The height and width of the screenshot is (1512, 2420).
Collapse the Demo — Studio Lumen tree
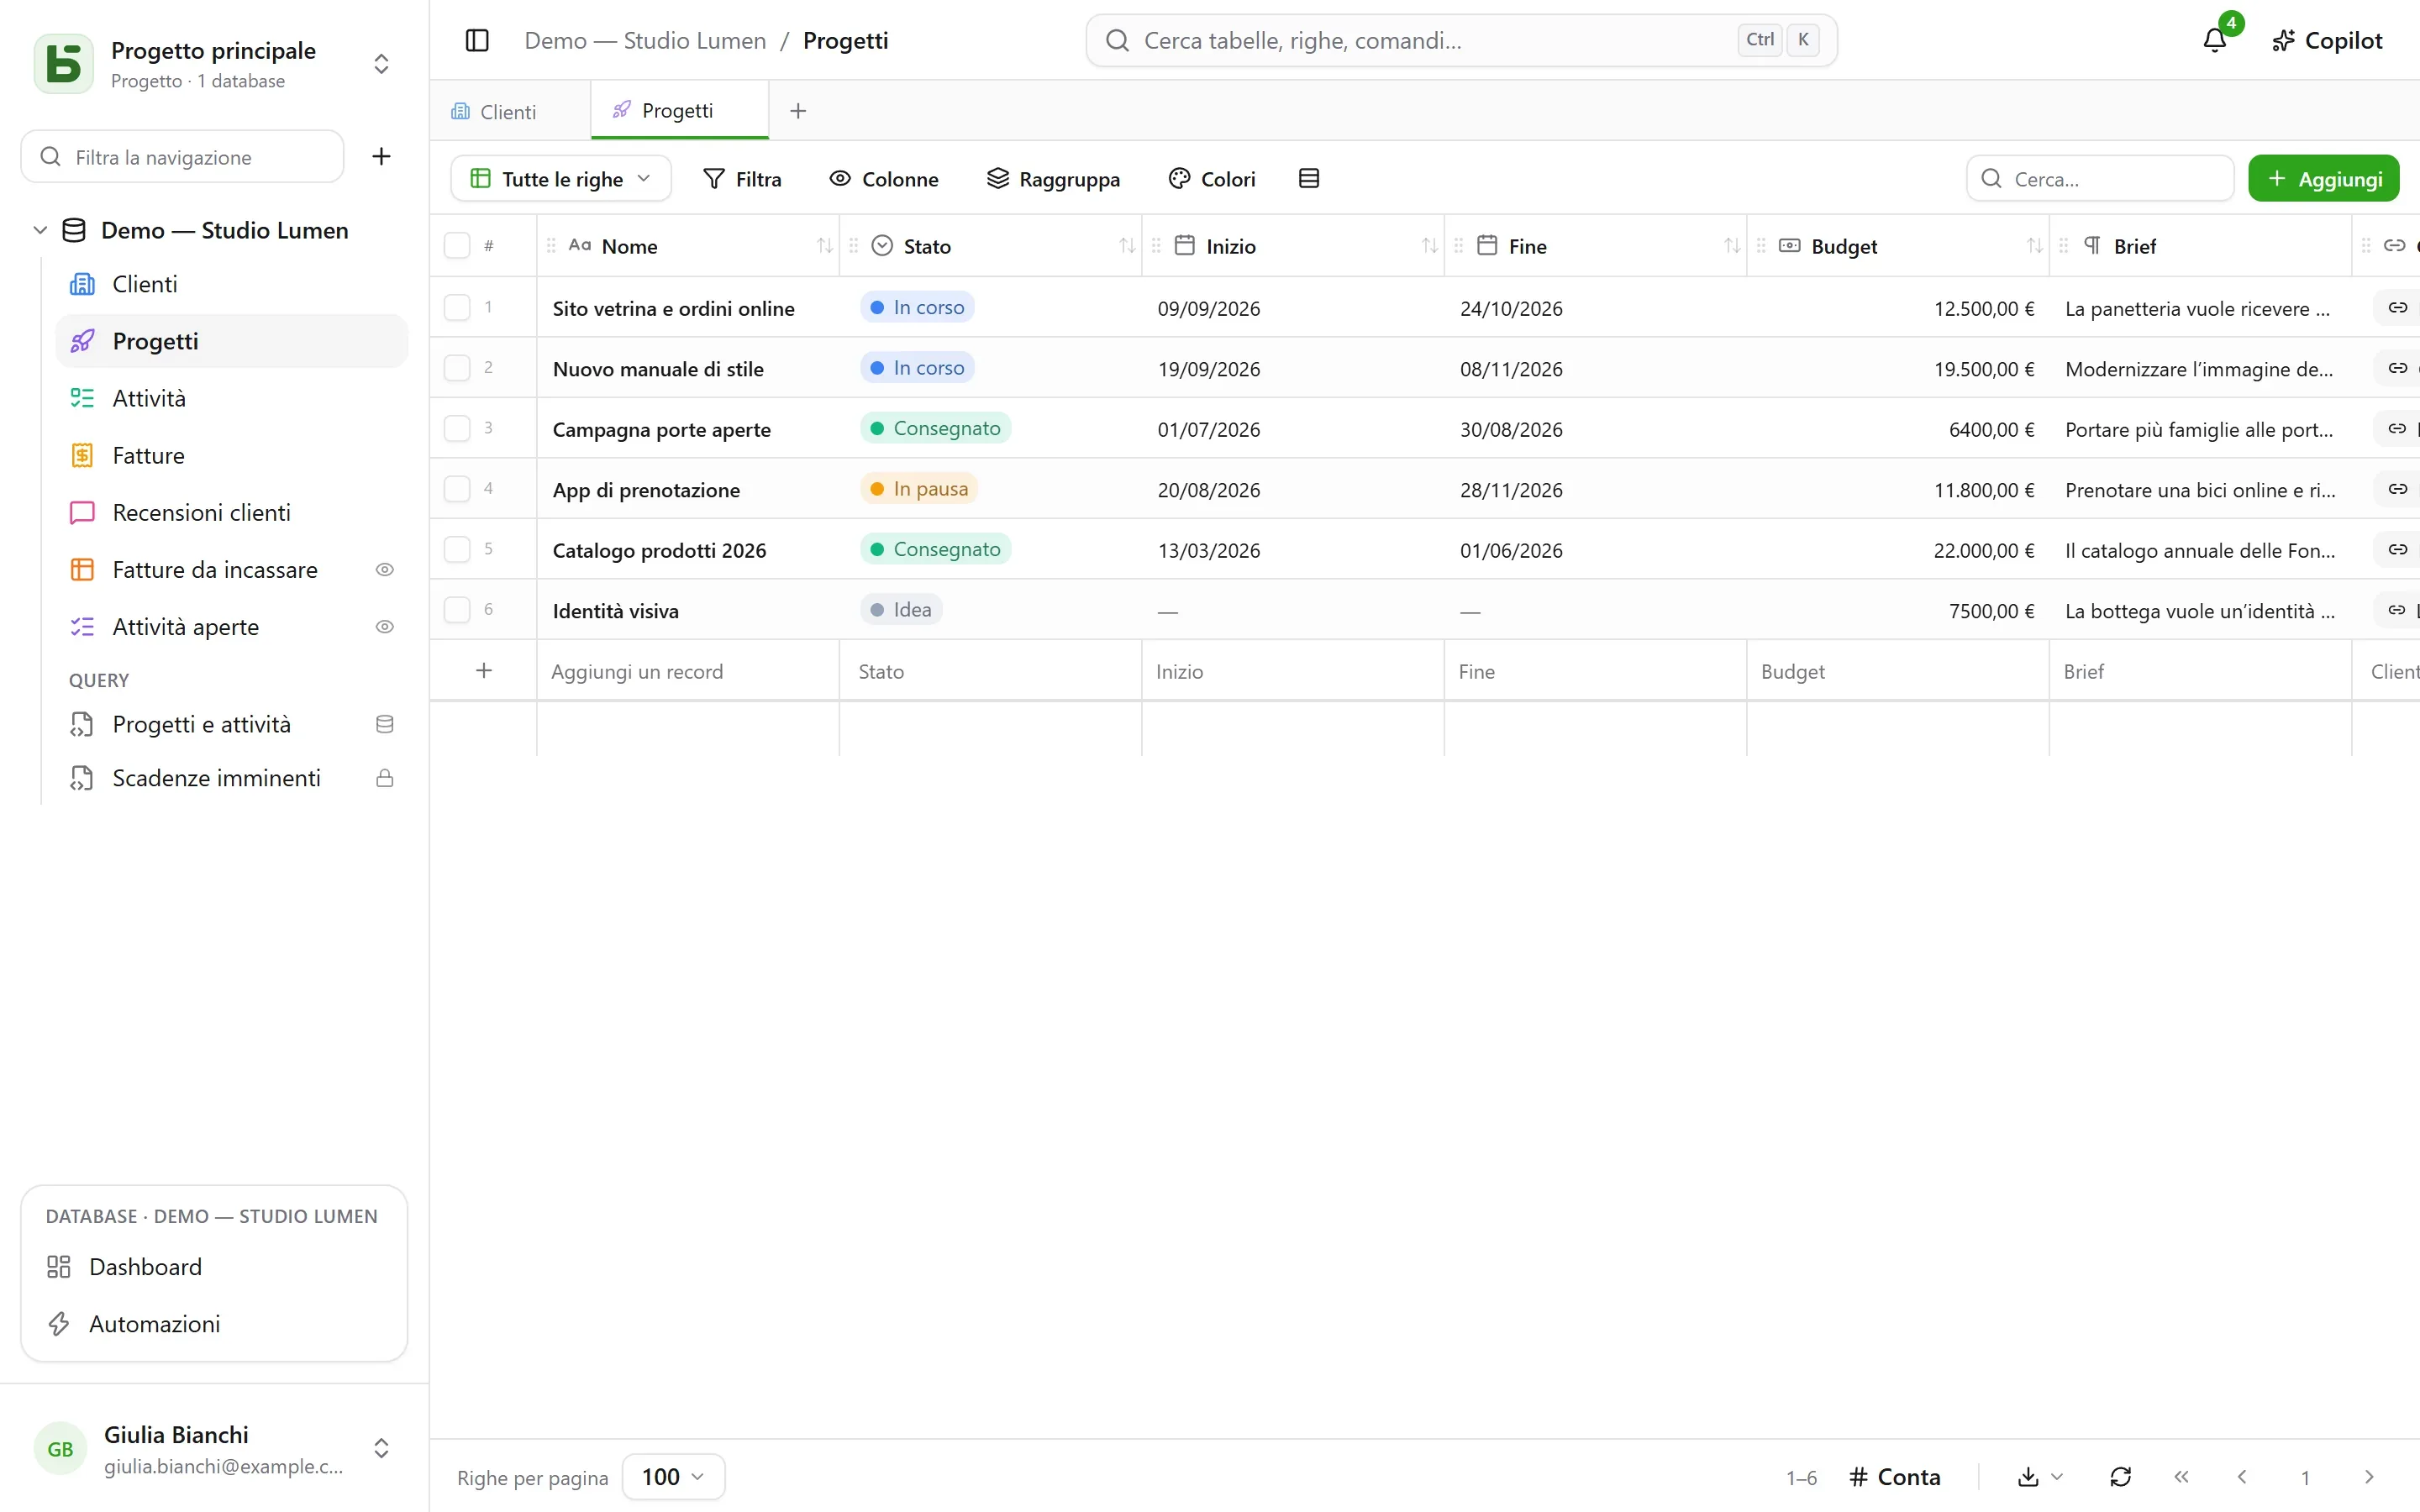(x=41, y=230)
